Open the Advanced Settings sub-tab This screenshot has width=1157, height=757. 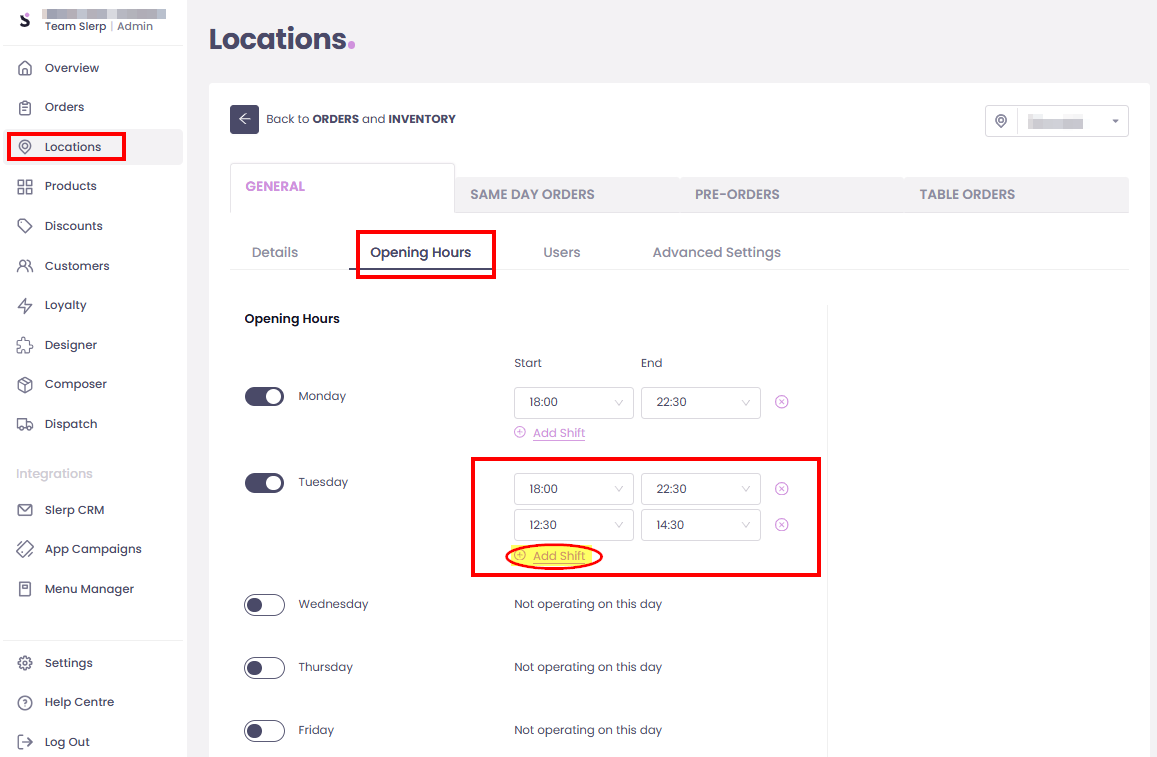point(716,252)
